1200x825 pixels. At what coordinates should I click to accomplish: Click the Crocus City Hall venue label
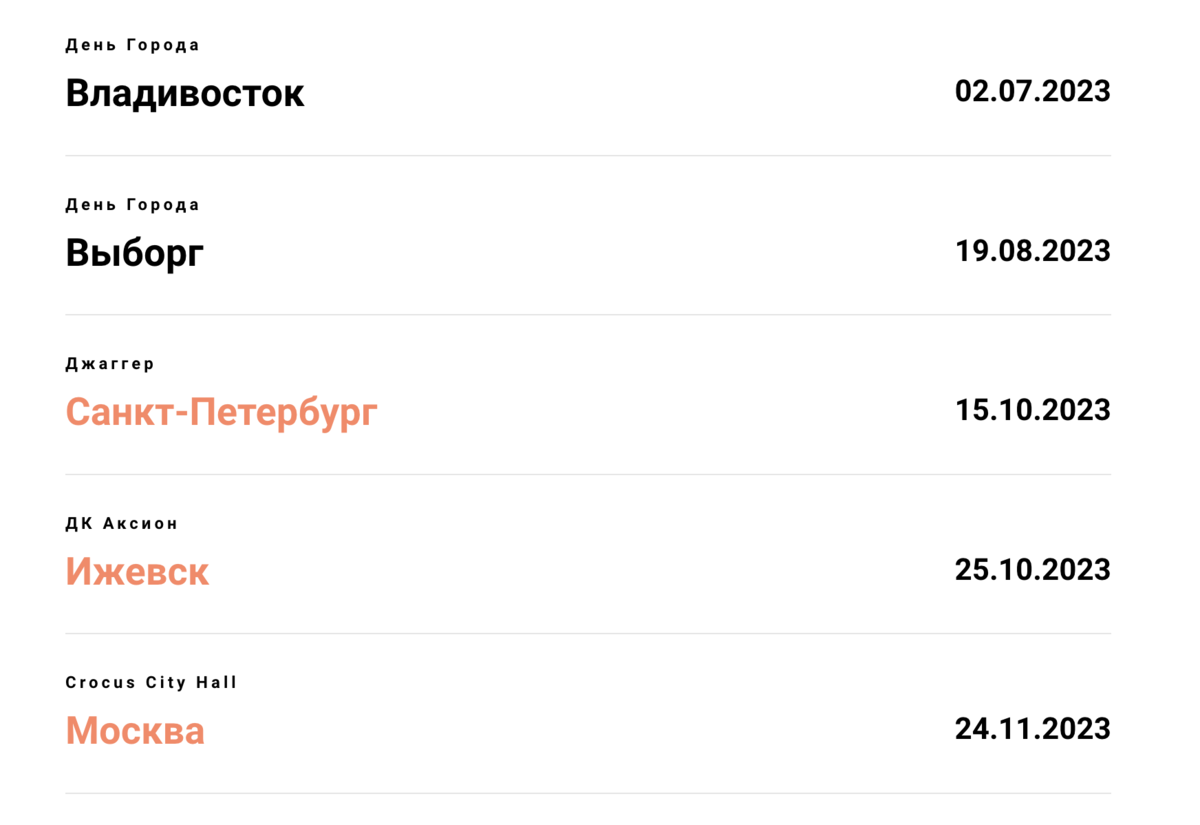[151, 683]
